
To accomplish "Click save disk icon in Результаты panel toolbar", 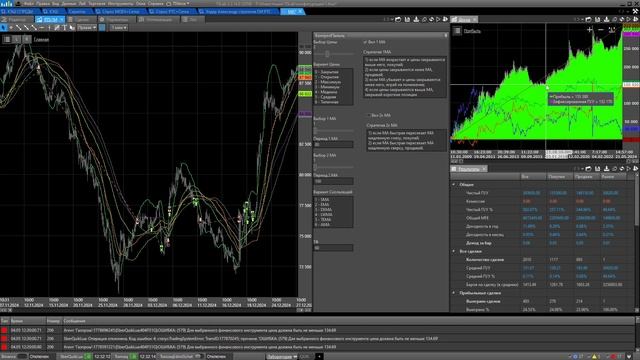I will click(598, 169).
